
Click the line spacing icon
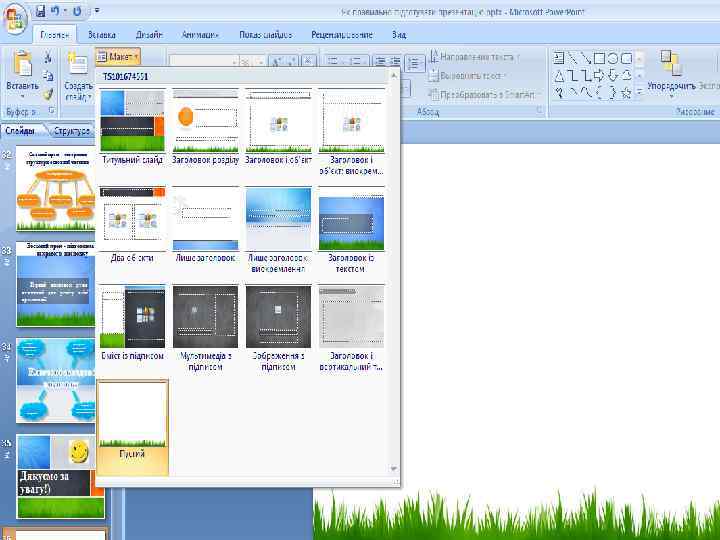coord(415,63)
